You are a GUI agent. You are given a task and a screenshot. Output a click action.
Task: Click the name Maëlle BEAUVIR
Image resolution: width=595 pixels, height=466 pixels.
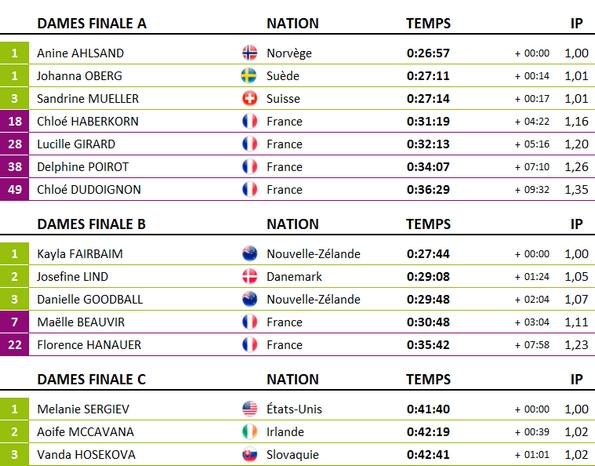pyautogui.click(x=81, y=322)
